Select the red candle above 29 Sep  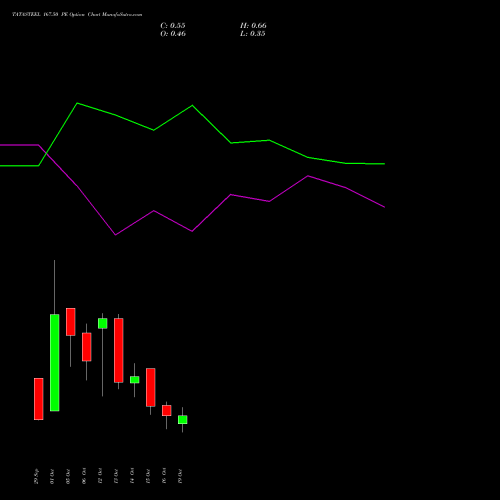pos(39,399)
